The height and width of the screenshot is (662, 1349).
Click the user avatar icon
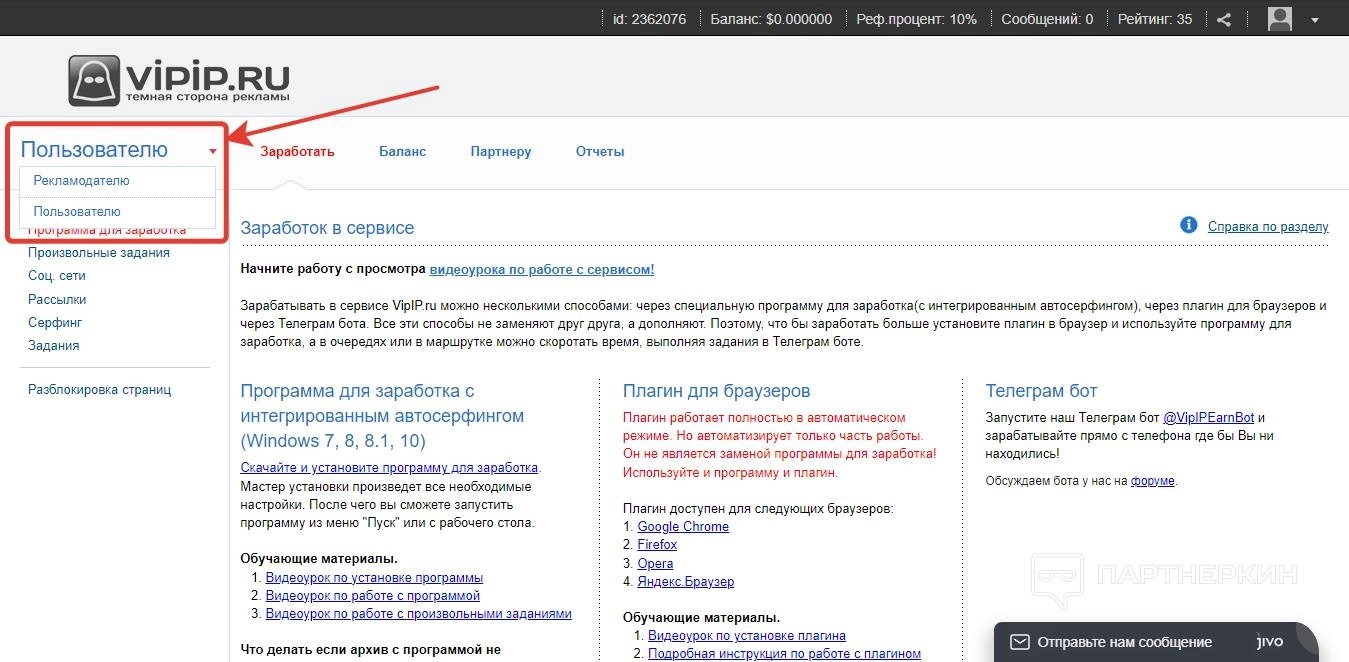pos(1280,19)
